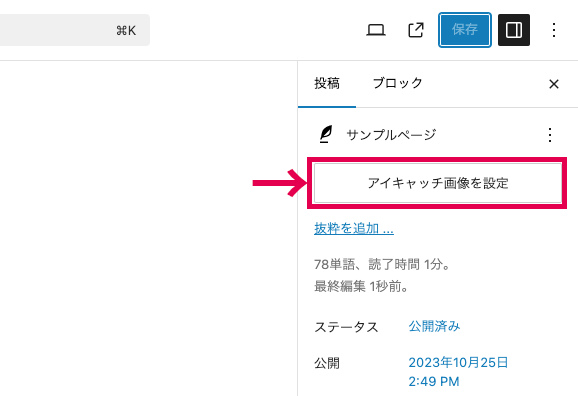Click the 公開 label
The width and height of the screenshot is (578, 396).
[327, 363]
